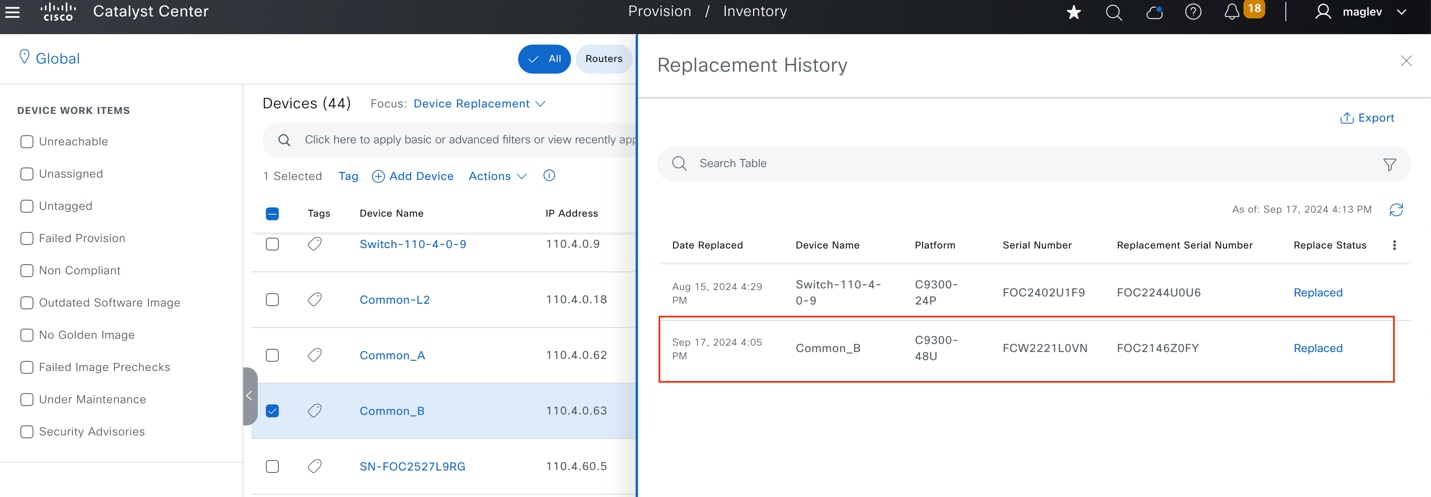1431x497 pixels.
Task: Open the maglev user account menu
Action: 1362,12
